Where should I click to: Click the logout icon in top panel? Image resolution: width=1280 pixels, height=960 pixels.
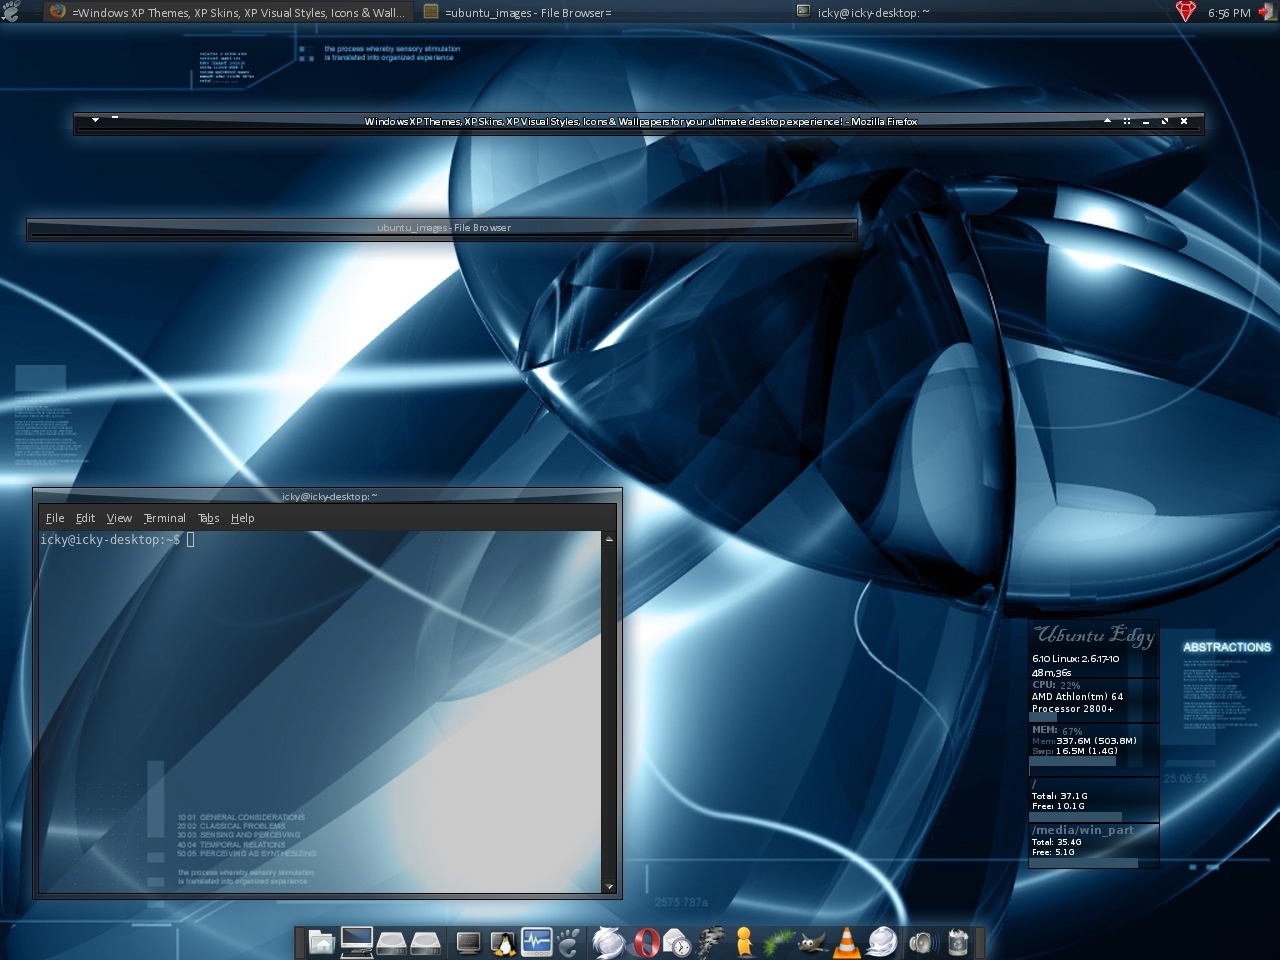pyautogui.click(x=1266, y=12)
